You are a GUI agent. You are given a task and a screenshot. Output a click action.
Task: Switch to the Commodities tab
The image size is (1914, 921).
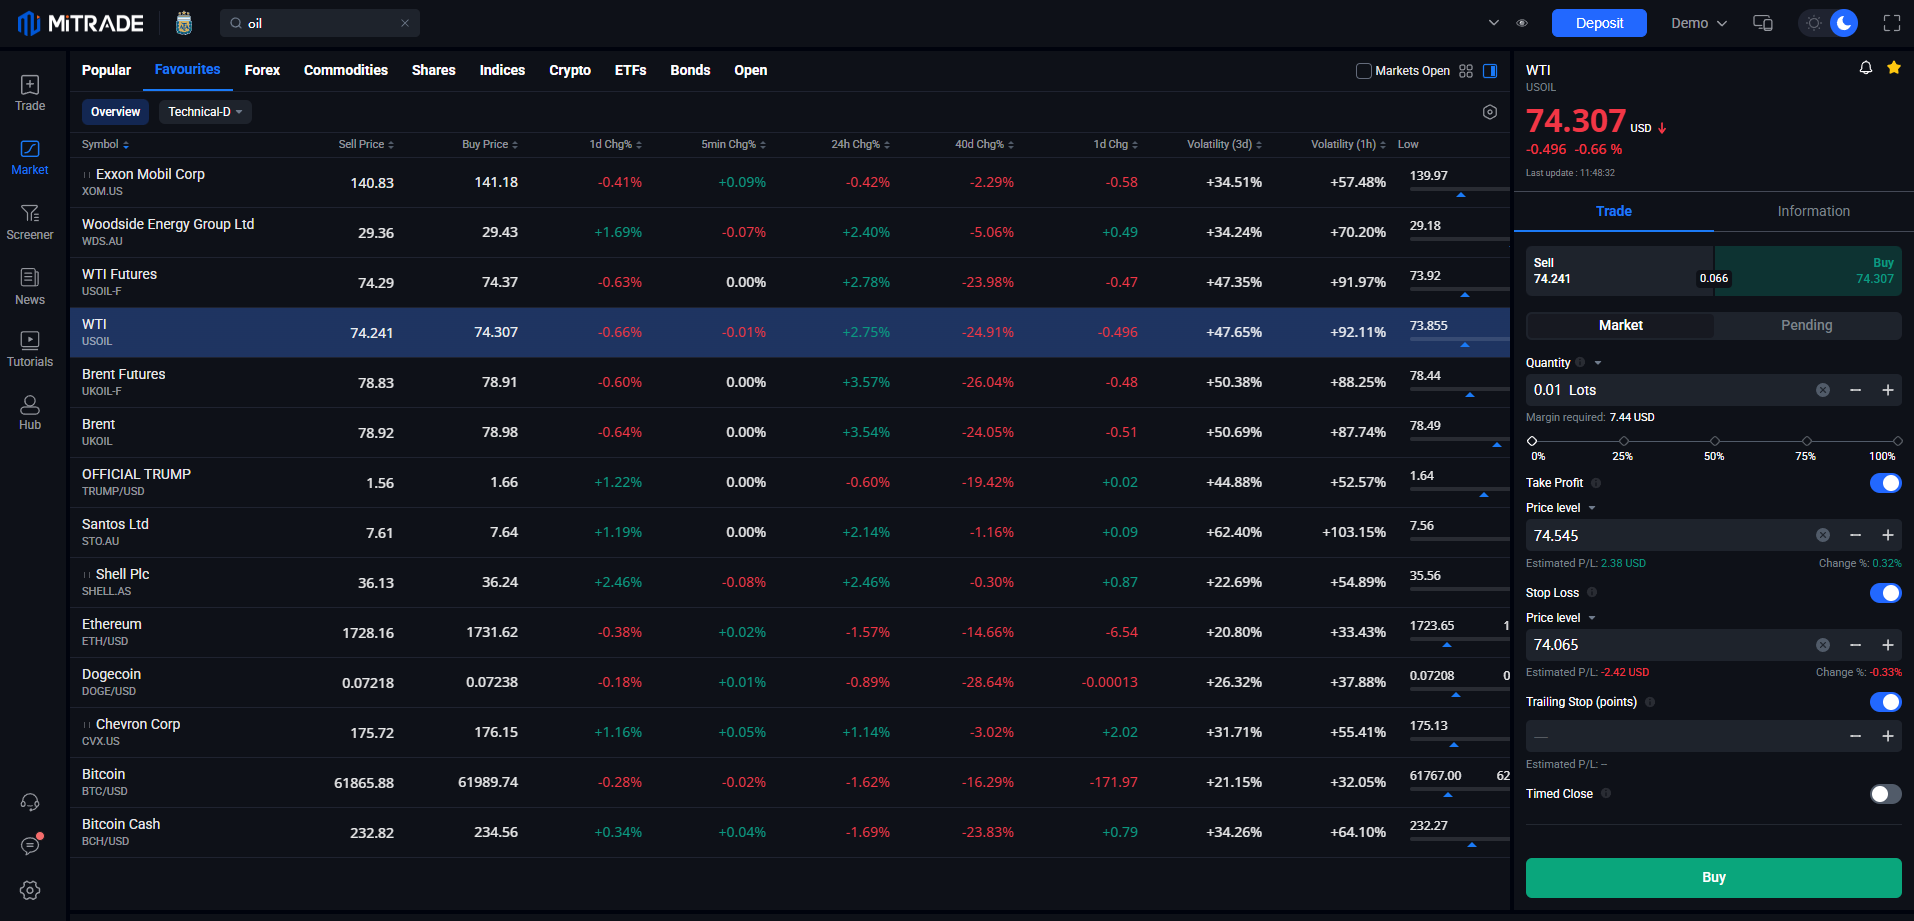pyautogui.click(x=346, y=70)
